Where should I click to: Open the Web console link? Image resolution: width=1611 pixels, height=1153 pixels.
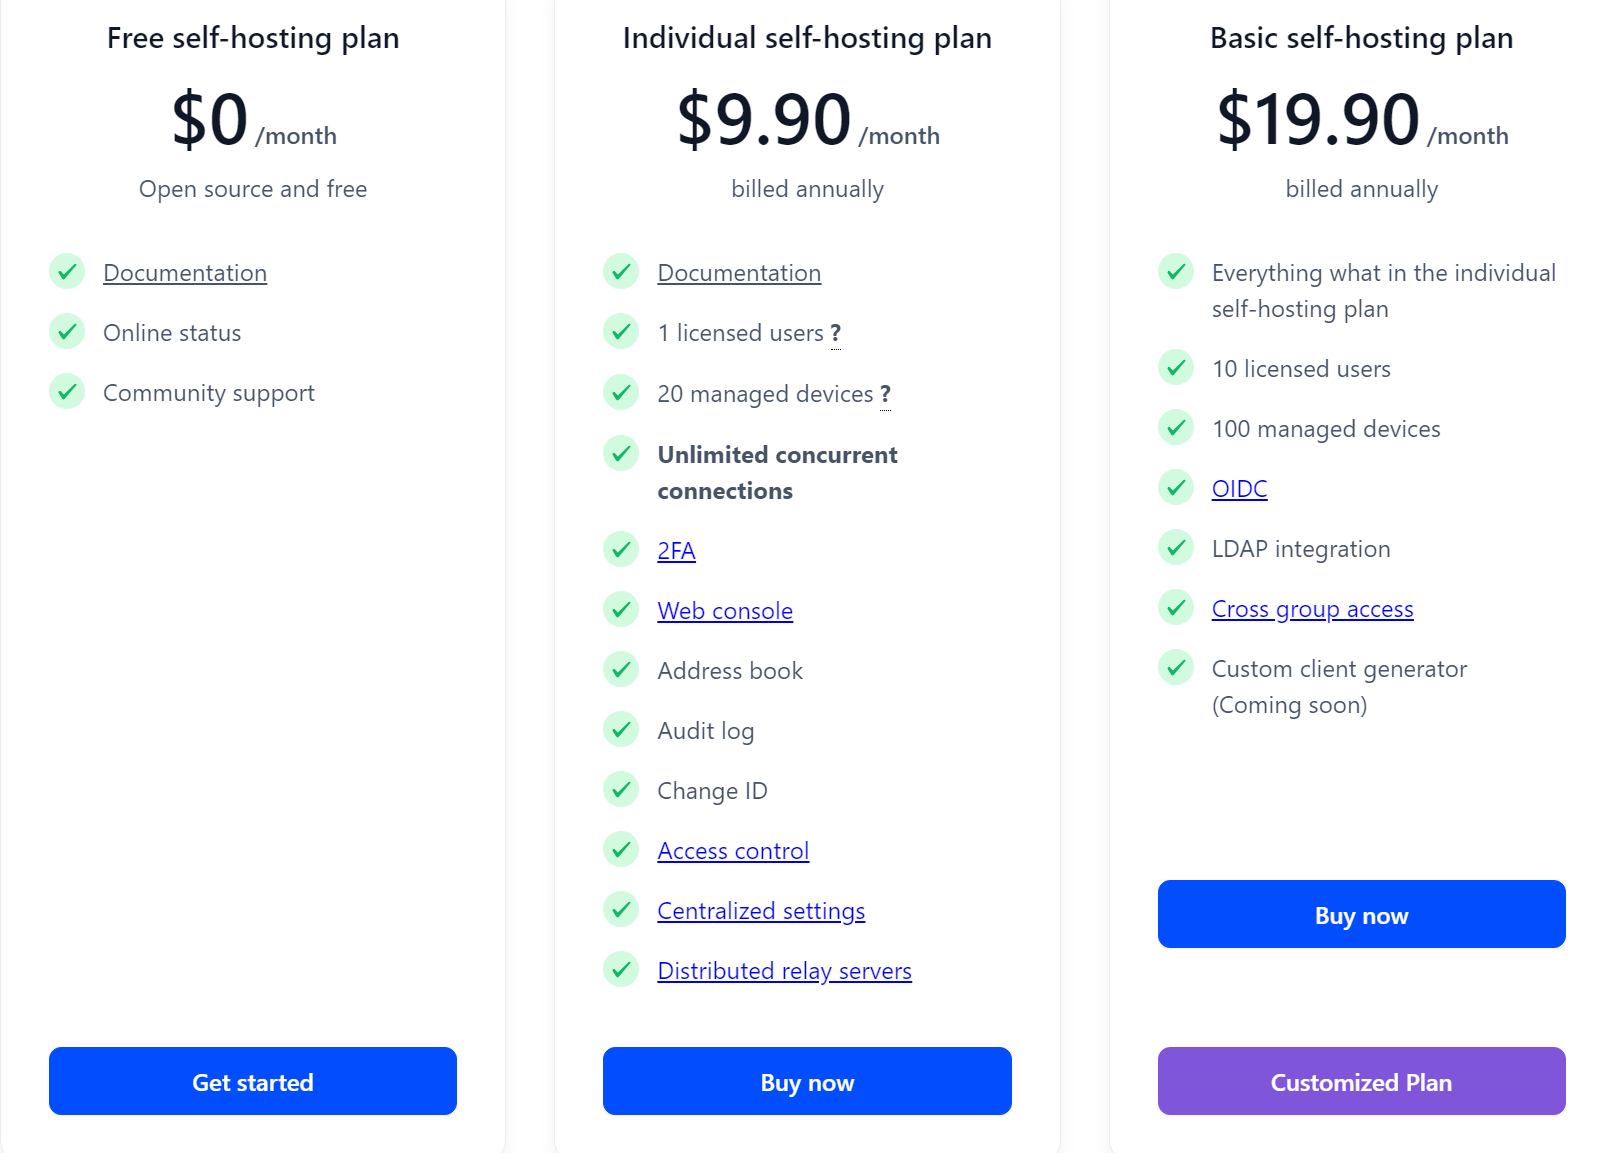725,611
